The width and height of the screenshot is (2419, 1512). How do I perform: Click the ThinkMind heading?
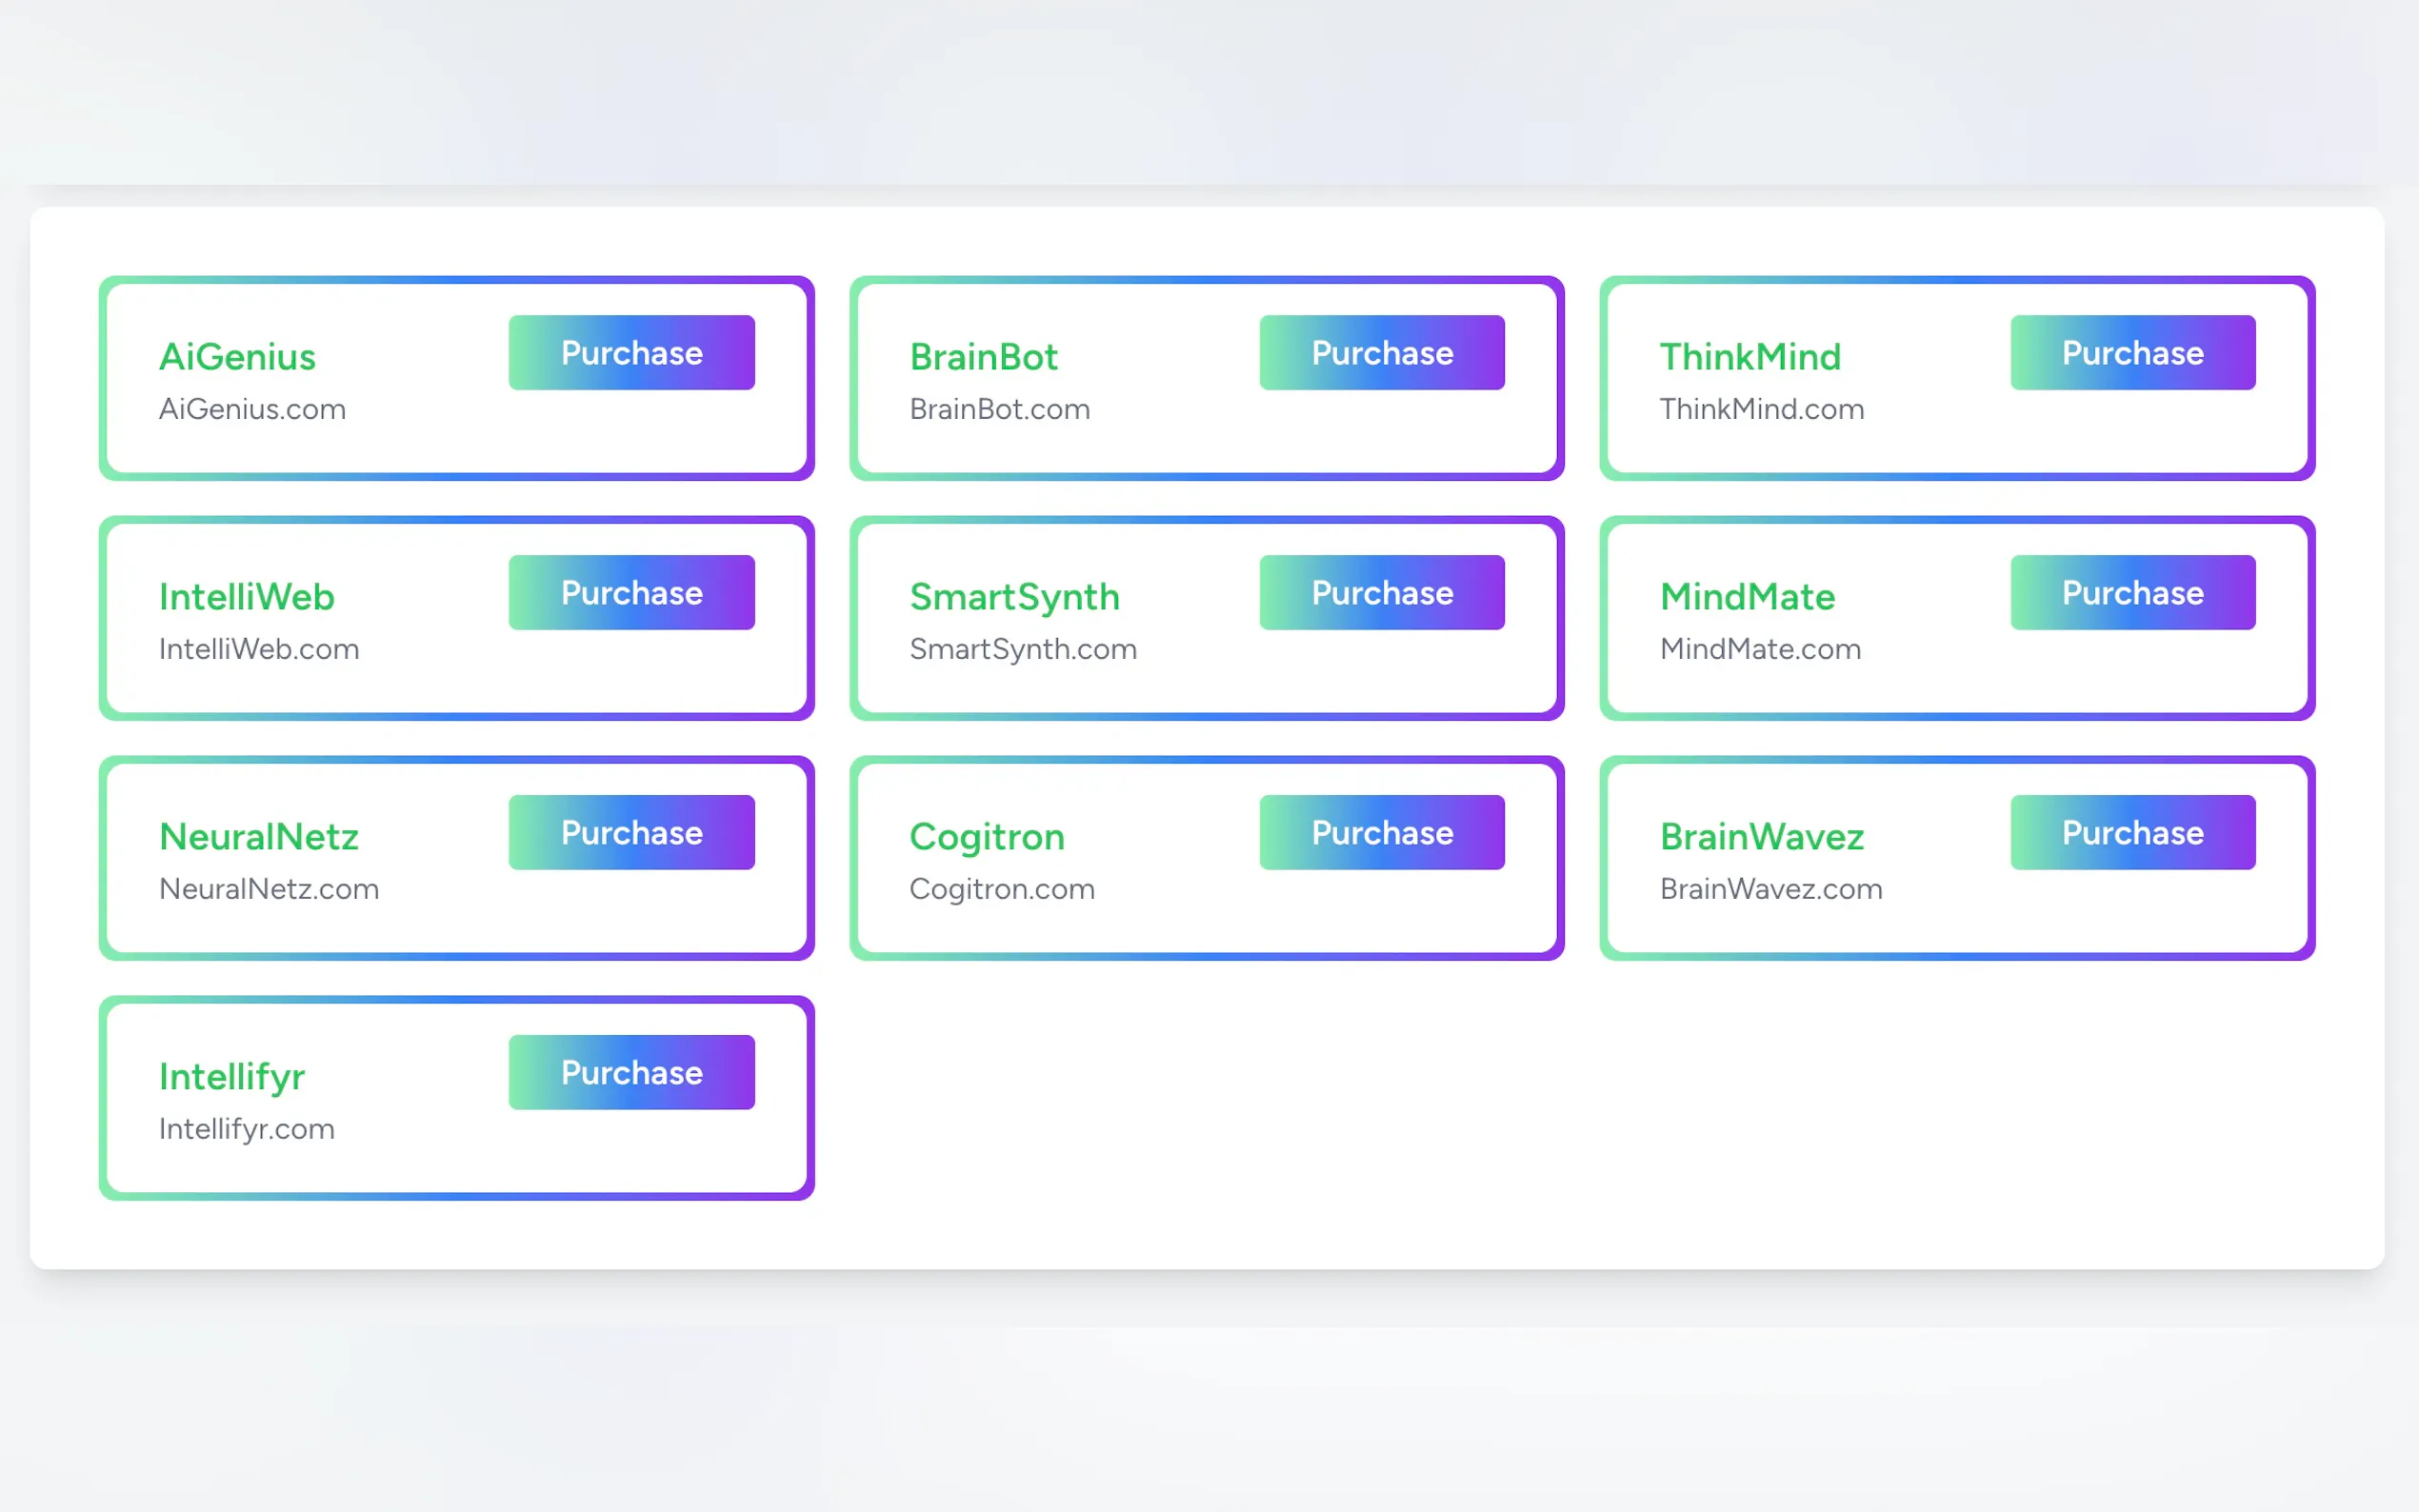coord(1749,357)
